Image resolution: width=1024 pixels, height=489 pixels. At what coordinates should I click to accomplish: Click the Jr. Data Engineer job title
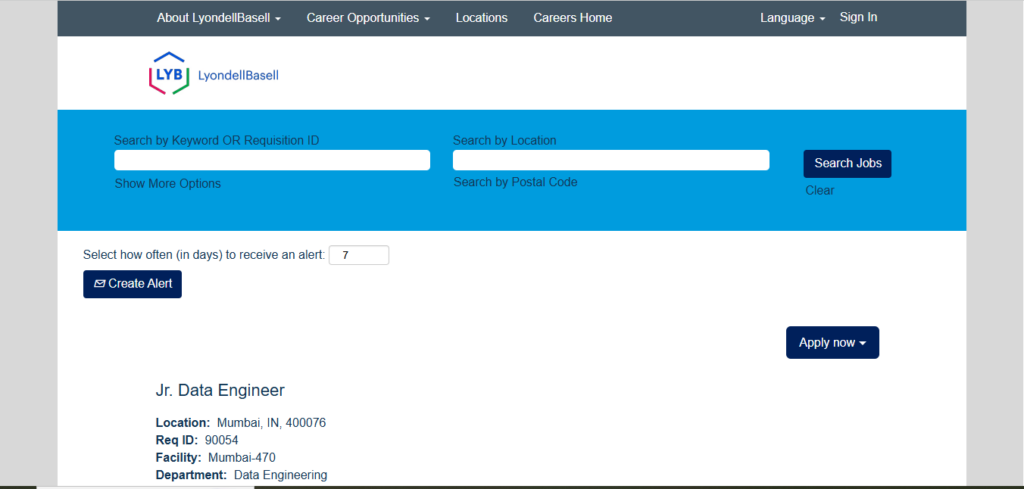coord(220,390)
